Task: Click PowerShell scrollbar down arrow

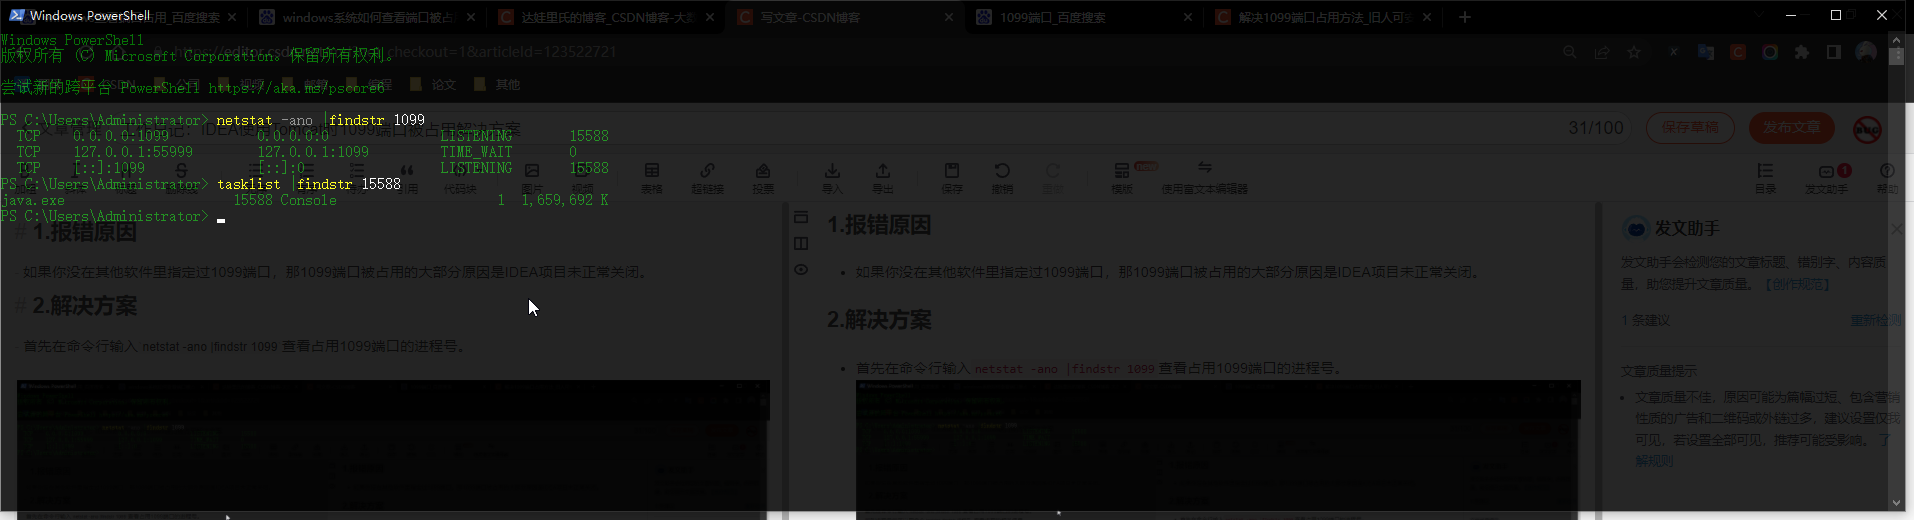Action: pos(1896,503)
